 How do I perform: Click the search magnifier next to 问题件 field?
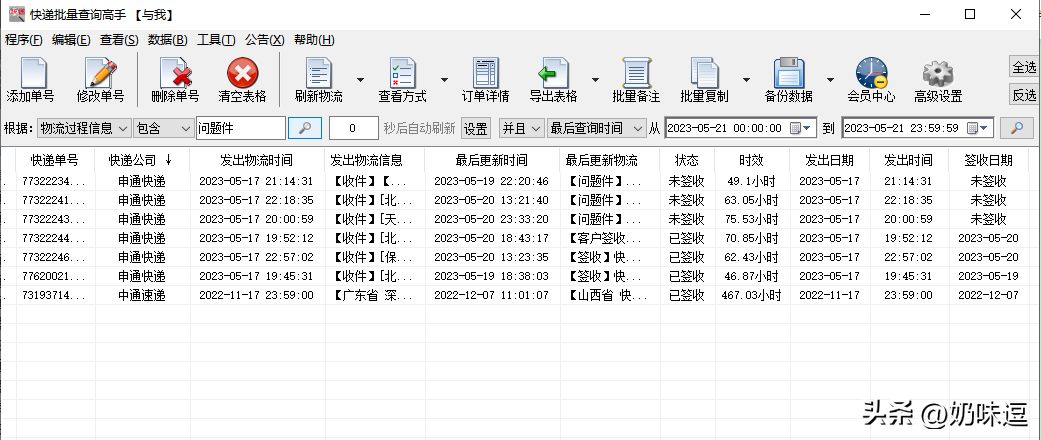(305, 128)
